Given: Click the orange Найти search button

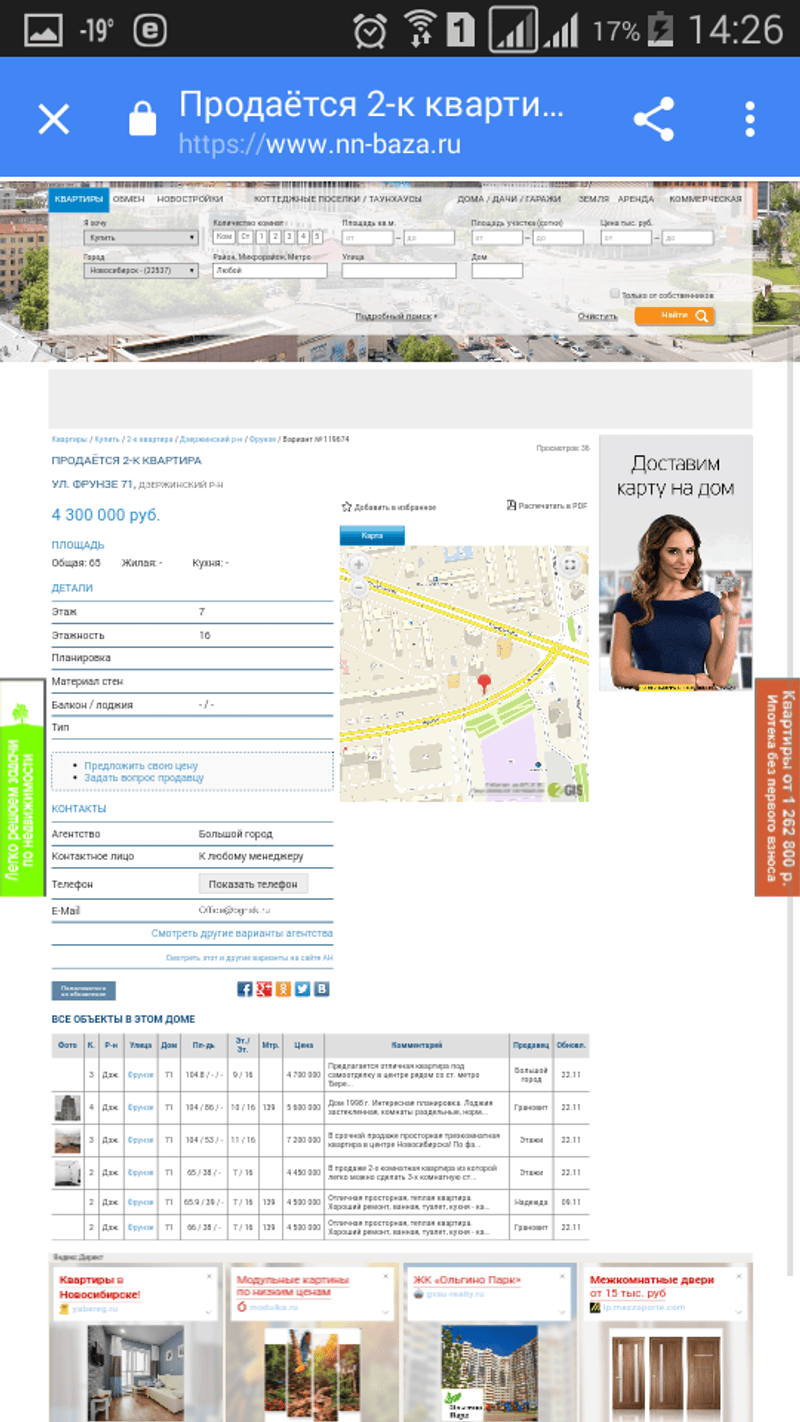Looking at the screenshot, I should click(x=675, y=316).
